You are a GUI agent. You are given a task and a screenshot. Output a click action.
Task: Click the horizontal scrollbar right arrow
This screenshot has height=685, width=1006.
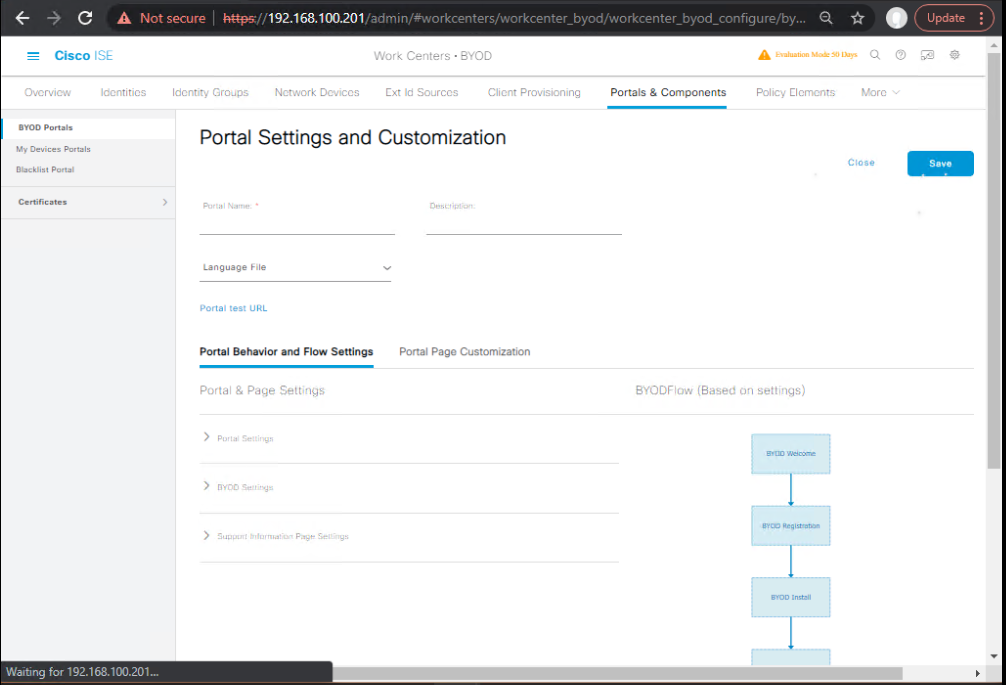click(977, 673)
